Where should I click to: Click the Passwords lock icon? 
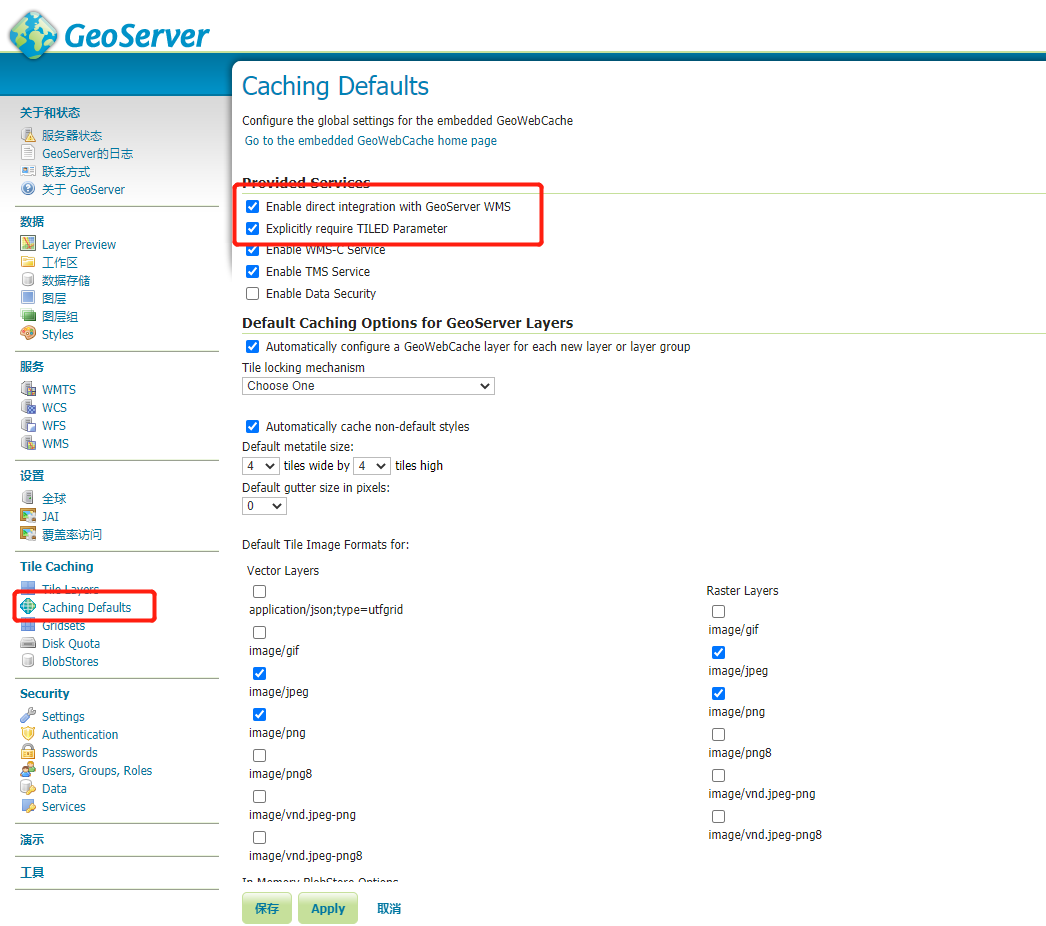point(28,751)
